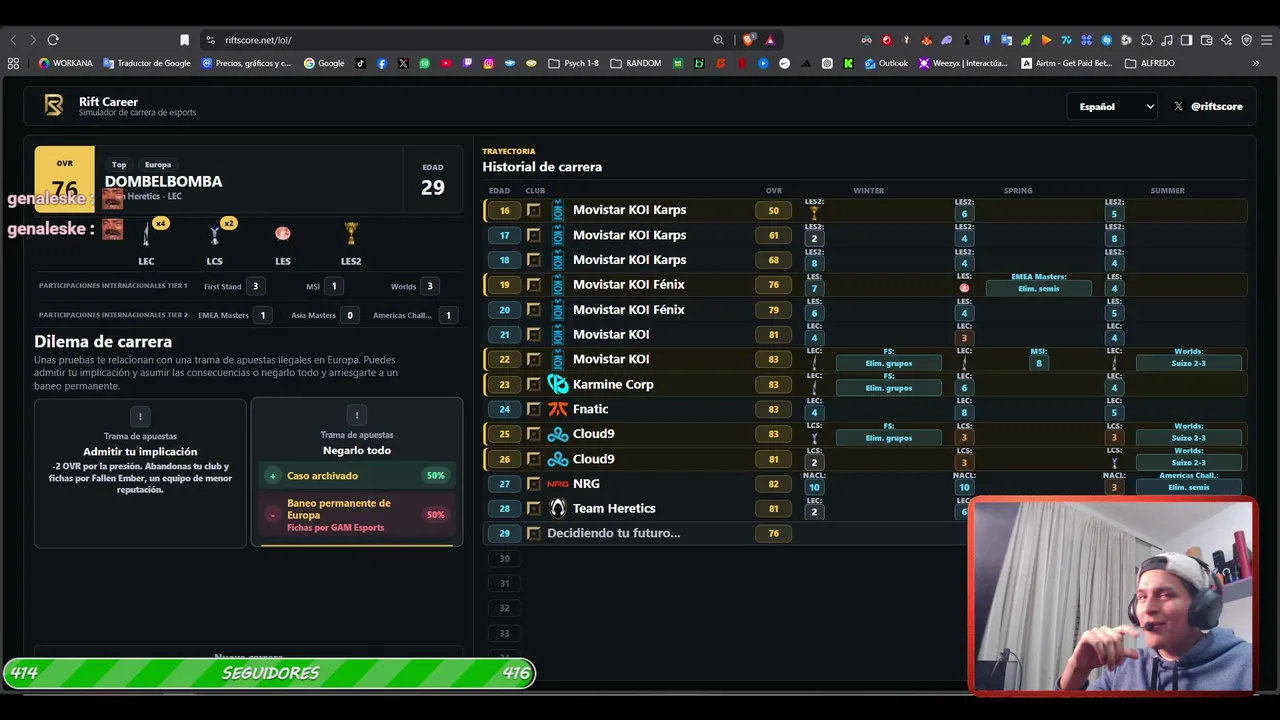Open the Google bookmark
Viewport: 1280px width, 720px height.
coord(323,63)
